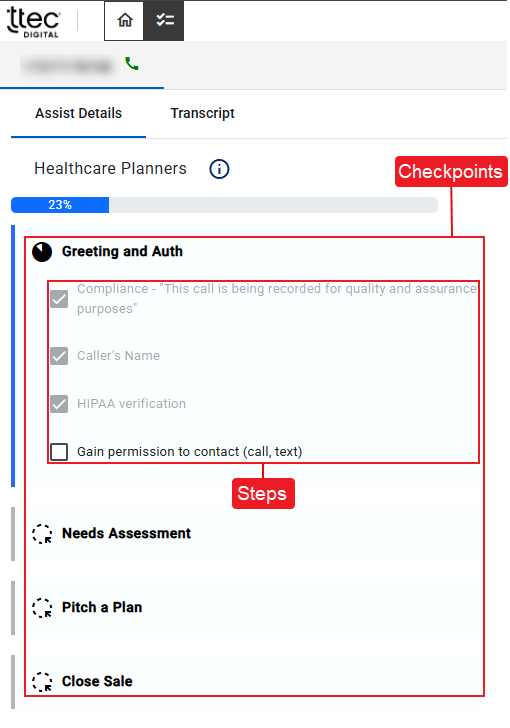The width and height of the screenshot is (510, 728).
Task: Switch to the Transcript tab
Action: click(x=203, y=113)
